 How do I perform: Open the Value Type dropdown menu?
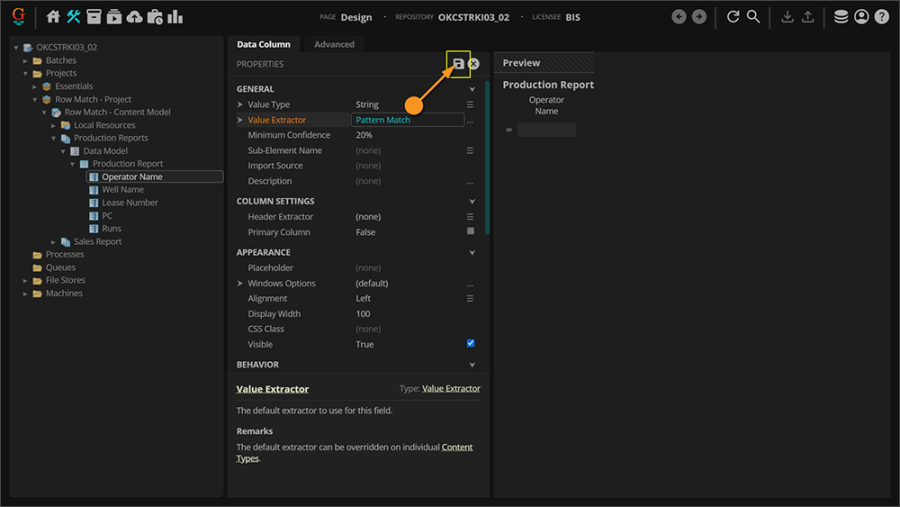click(x=470, y=105)
